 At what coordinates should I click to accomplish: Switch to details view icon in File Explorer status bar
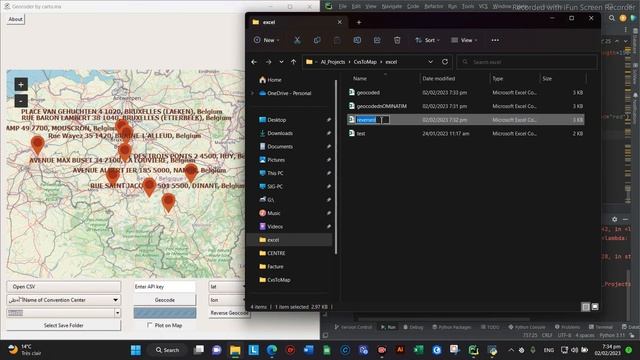586,307
